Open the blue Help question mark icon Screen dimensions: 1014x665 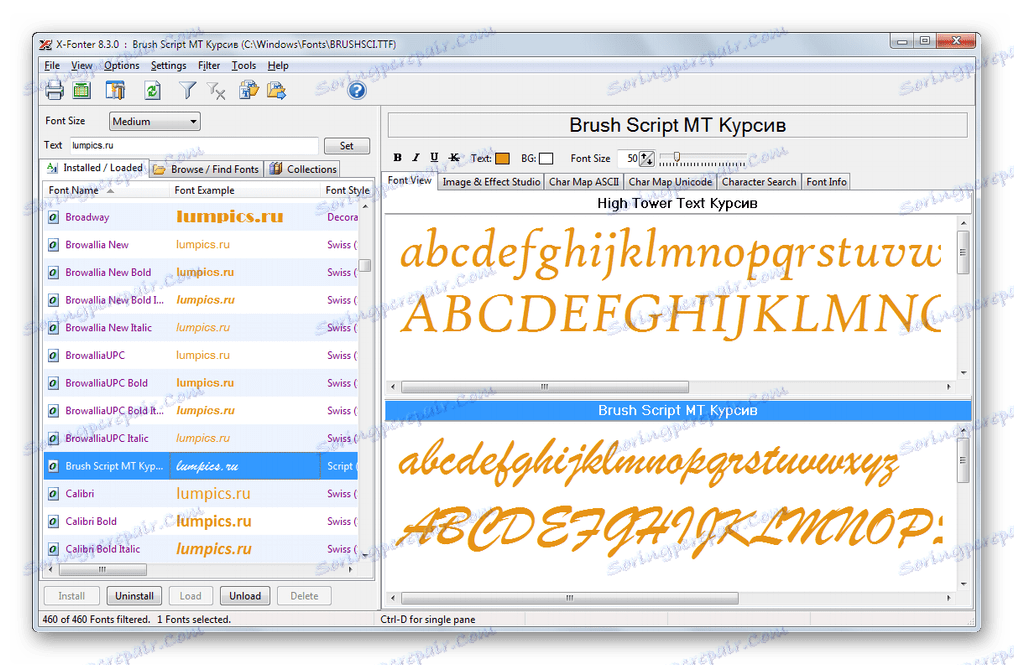(x=356, y=90)
